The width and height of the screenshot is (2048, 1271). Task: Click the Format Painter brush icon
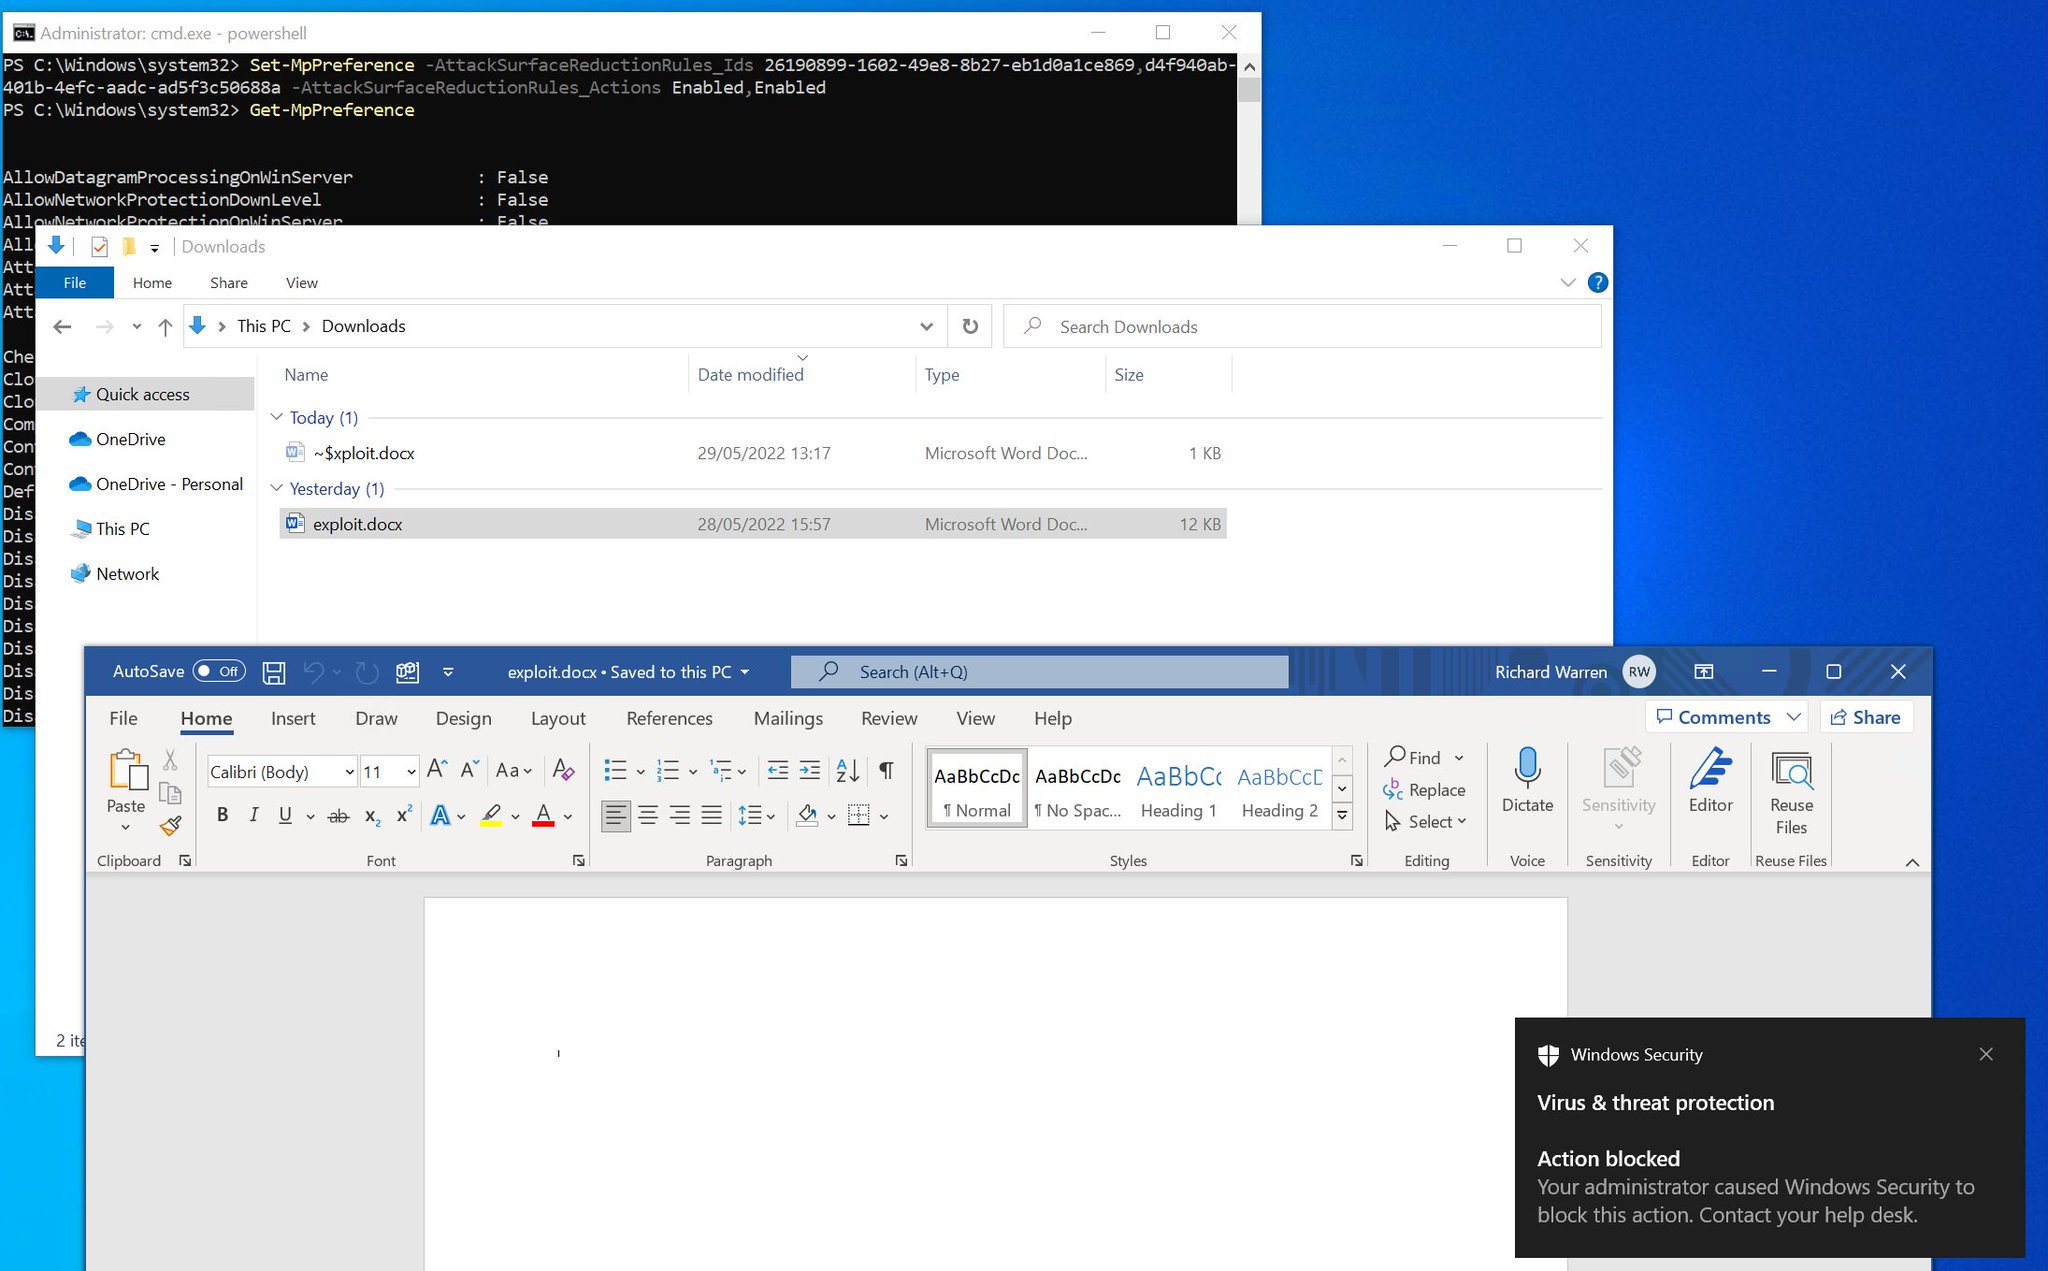171,826
